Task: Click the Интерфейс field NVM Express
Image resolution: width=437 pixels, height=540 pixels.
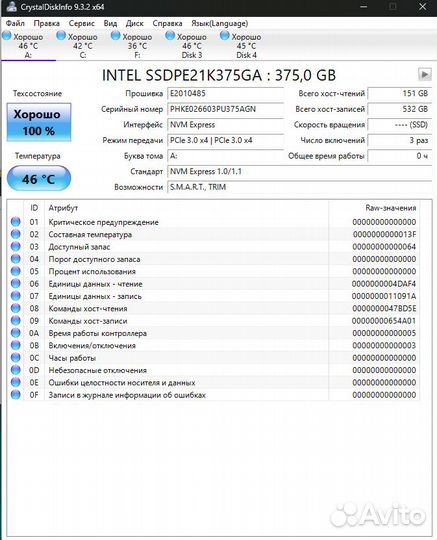Action: [x=225, y=125]
